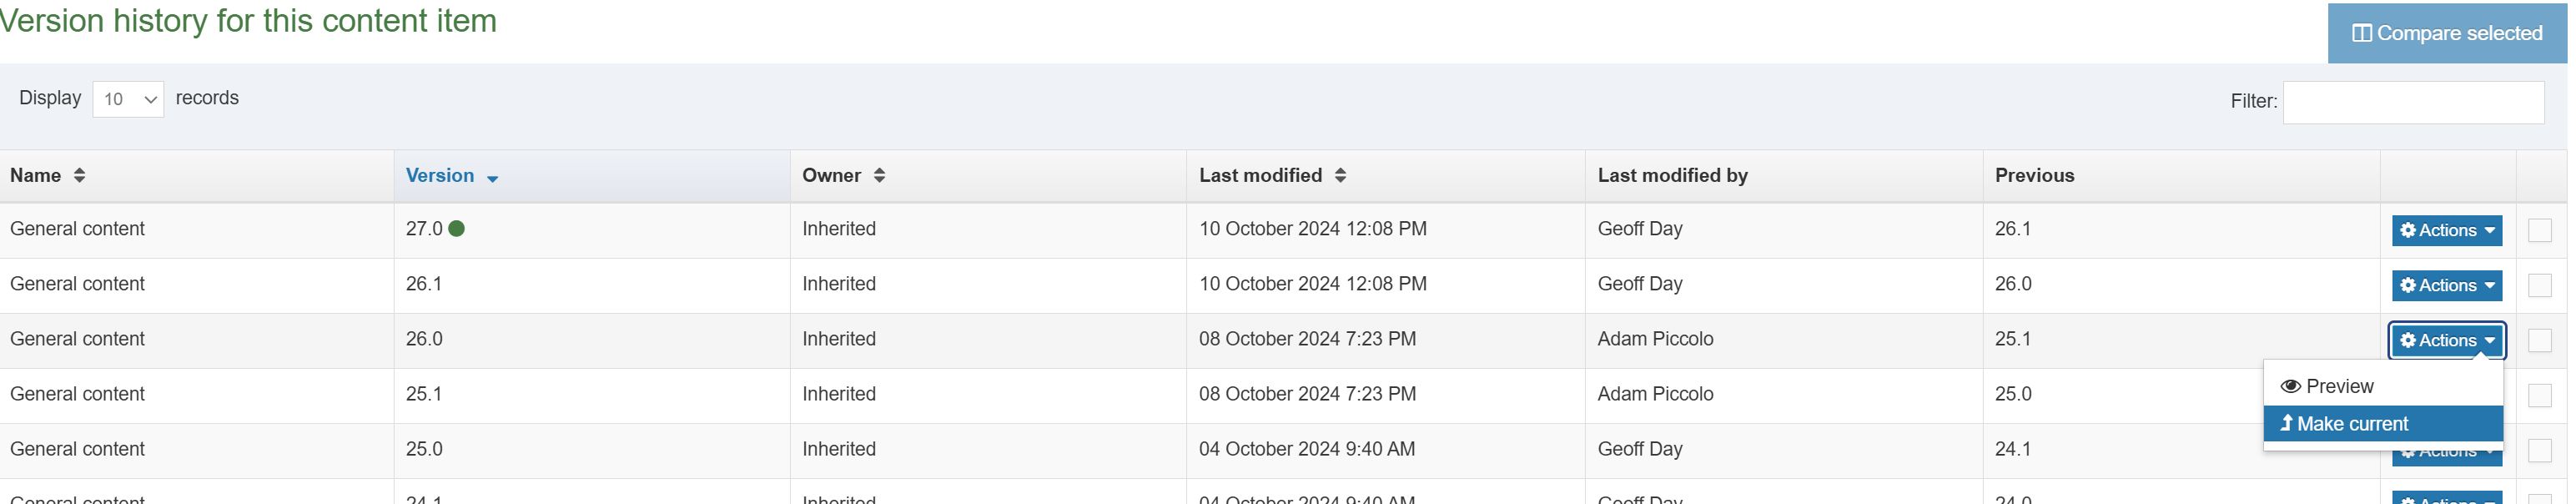Tick the checkbox for version 25.1 row
This screenshot has height=504, width=2576.
2539,395
